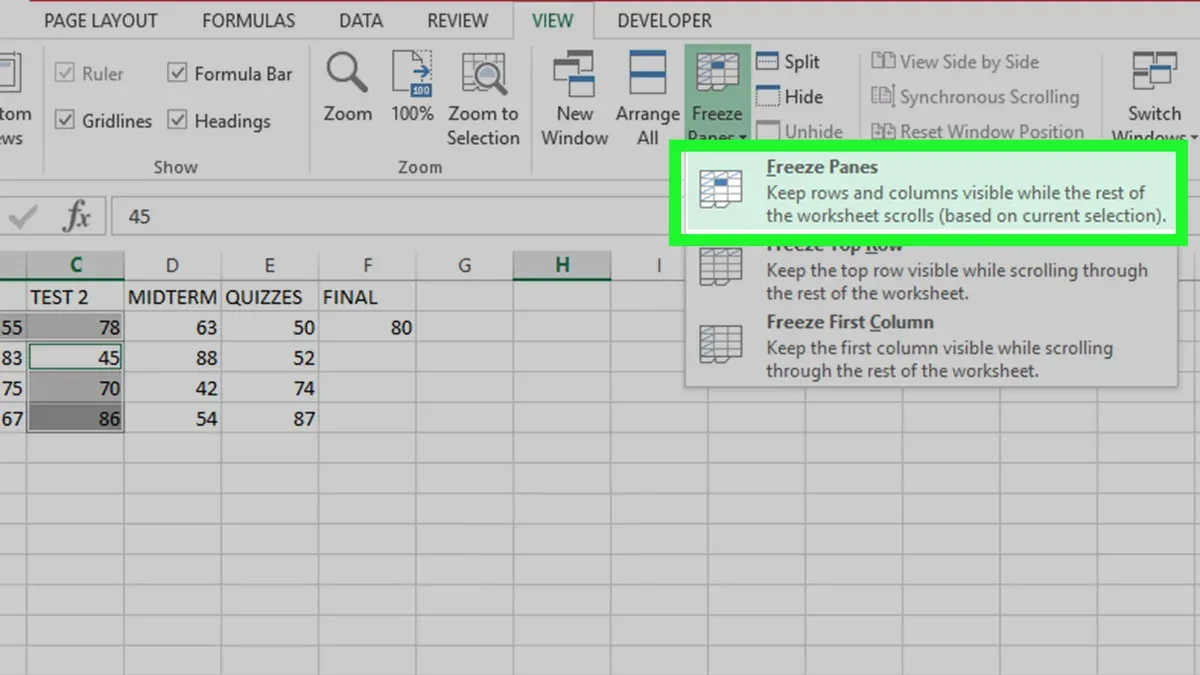This screenshot has height=675, width=1200.
Task: Choose Freeze Panes menu option
Action: pyautogui.click(x=930, y=192)
